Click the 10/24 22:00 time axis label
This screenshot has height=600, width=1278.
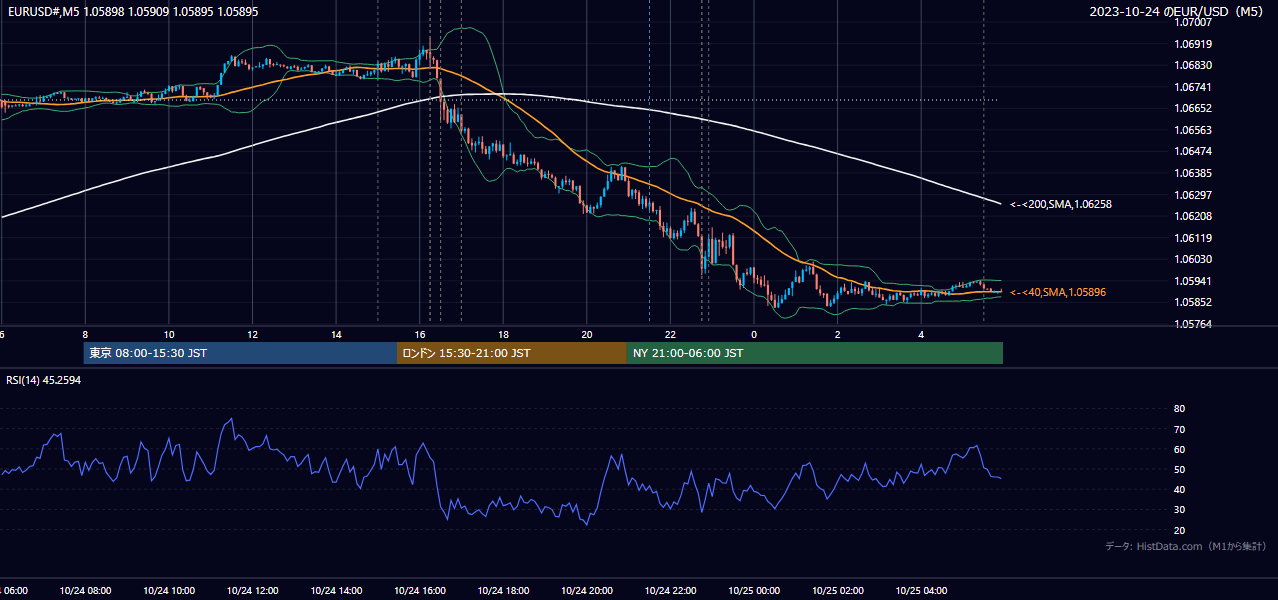pyautogui.click(x=671, y=591)
